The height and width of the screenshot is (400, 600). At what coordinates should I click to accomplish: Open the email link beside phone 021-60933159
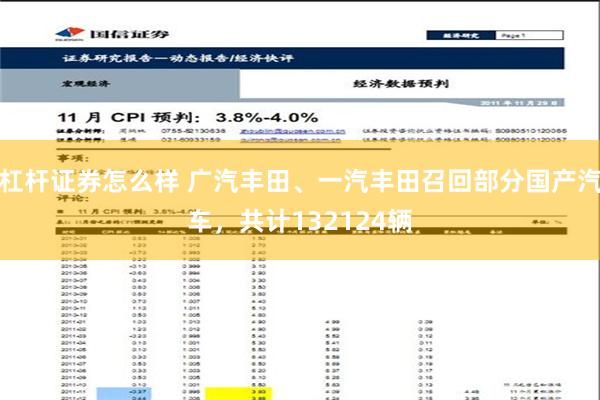tap(290, 140)
